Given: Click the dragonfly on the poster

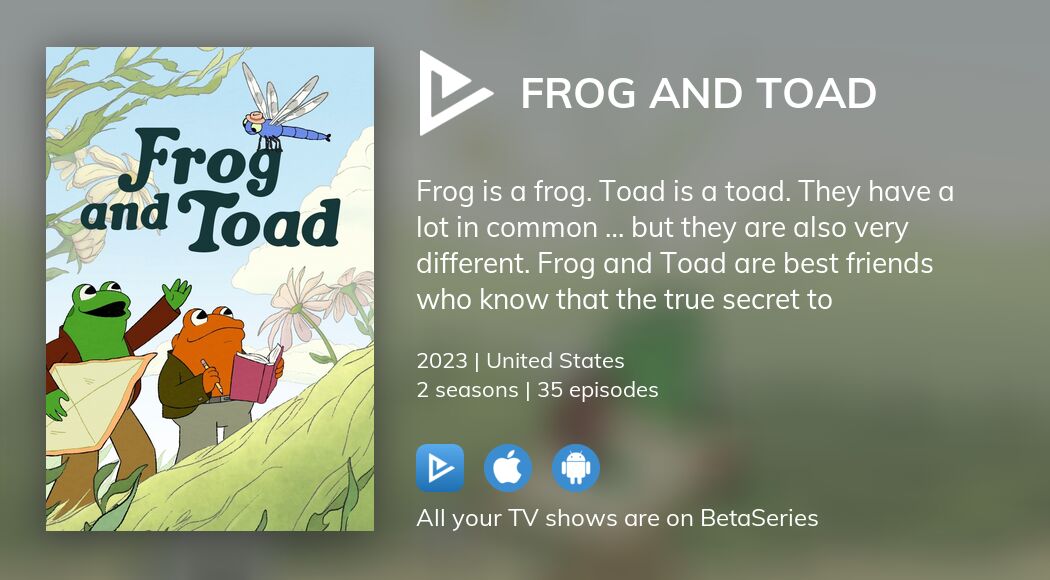Looking at the screenshot, I should 283,112.
